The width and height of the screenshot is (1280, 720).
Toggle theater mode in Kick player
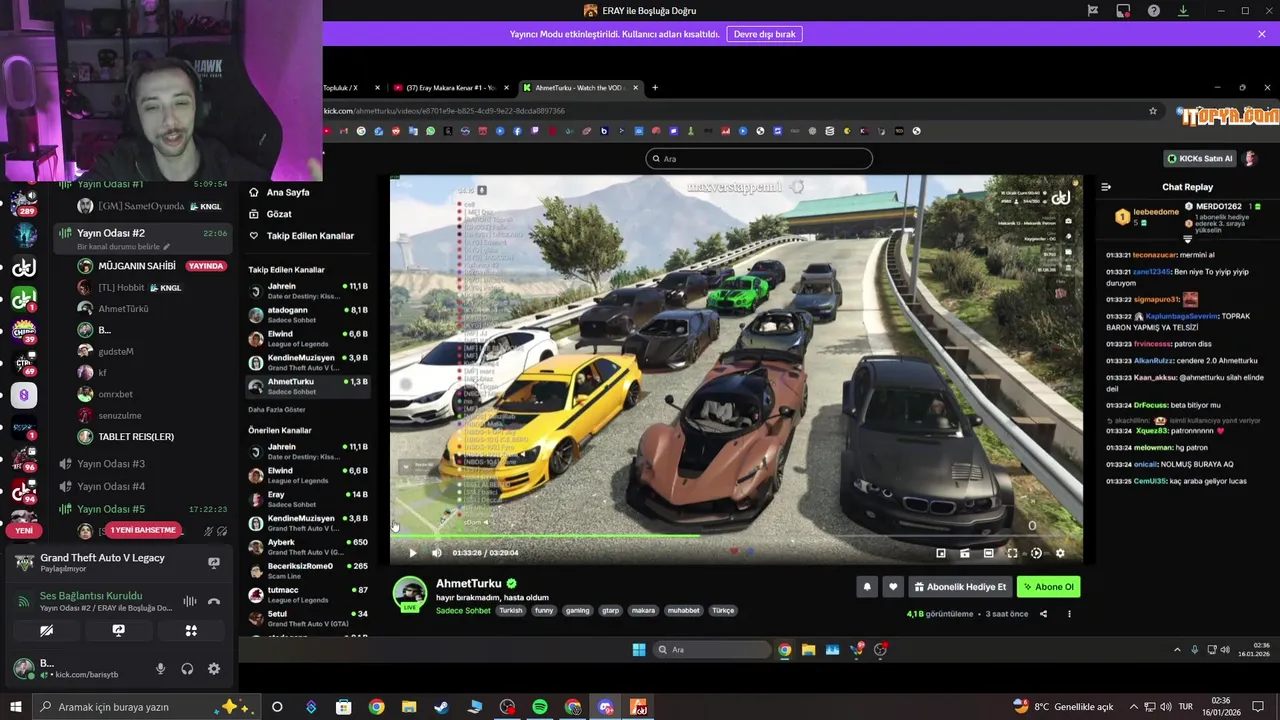coord(988,553)
